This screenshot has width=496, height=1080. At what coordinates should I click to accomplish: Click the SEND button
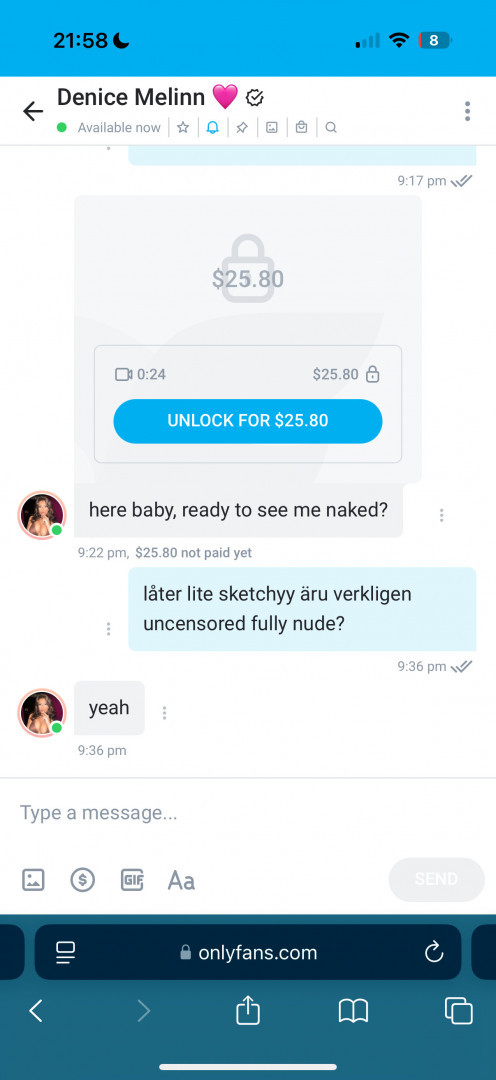437,880
